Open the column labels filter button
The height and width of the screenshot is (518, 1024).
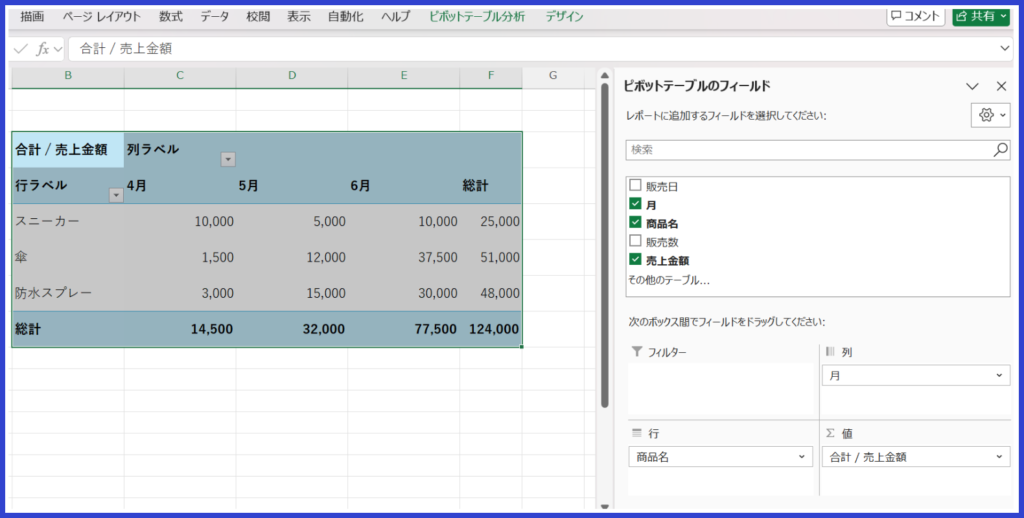pos(228,159)
